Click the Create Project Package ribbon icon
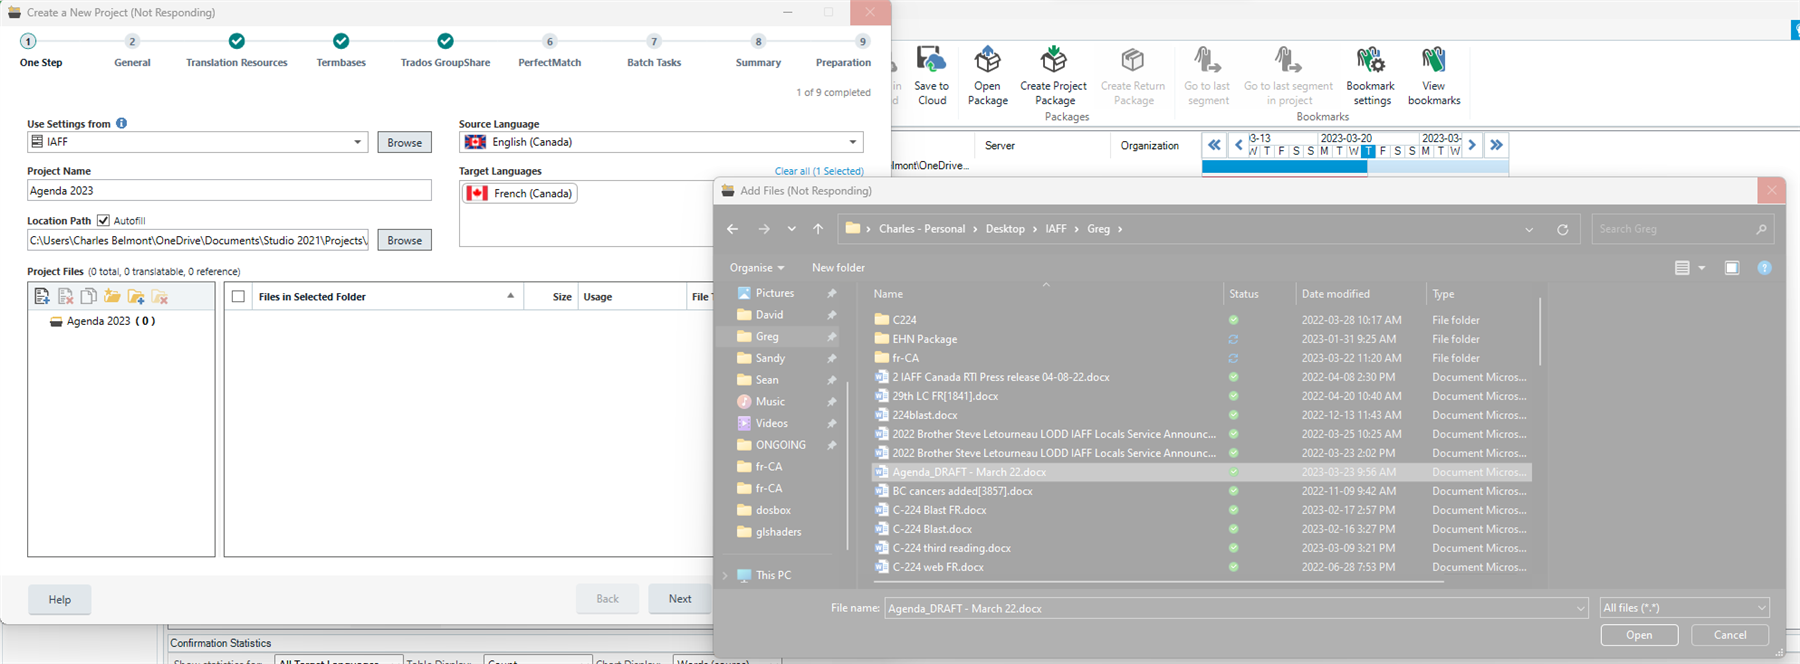This screenshot has height=664, width=1800. [1054, 76]
